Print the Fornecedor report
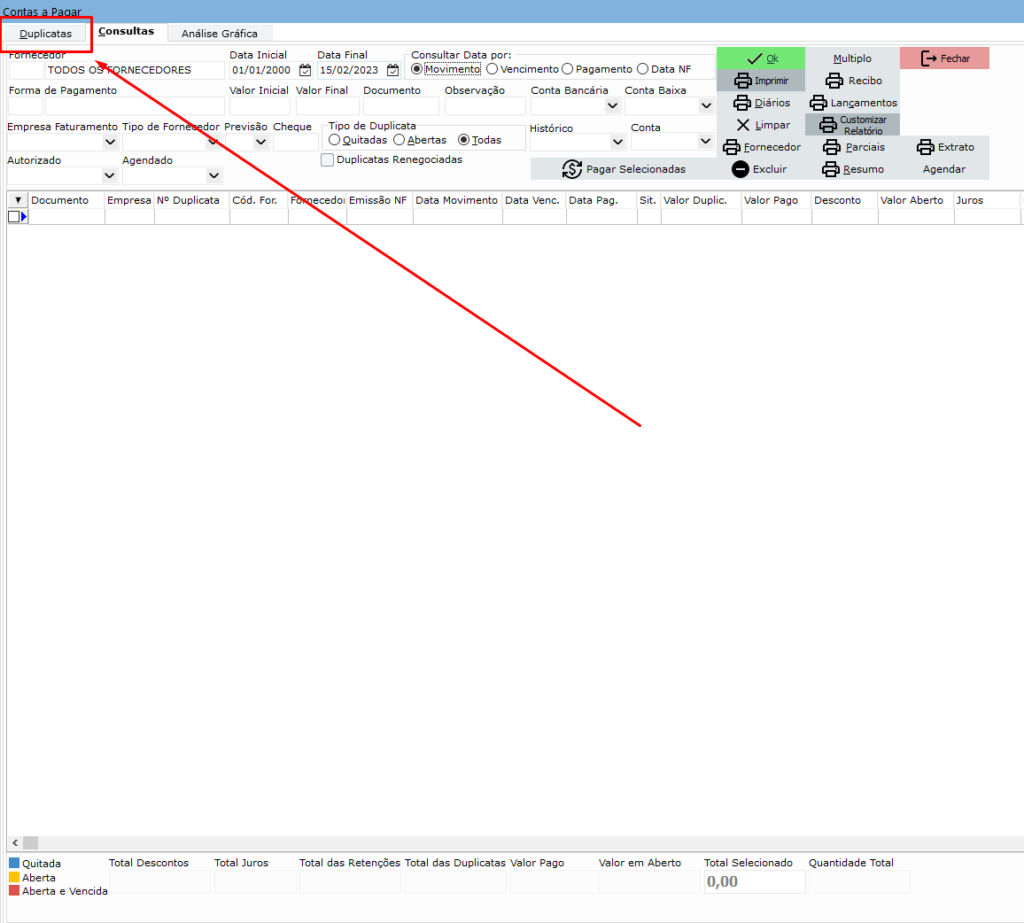 tap(761, 147)
